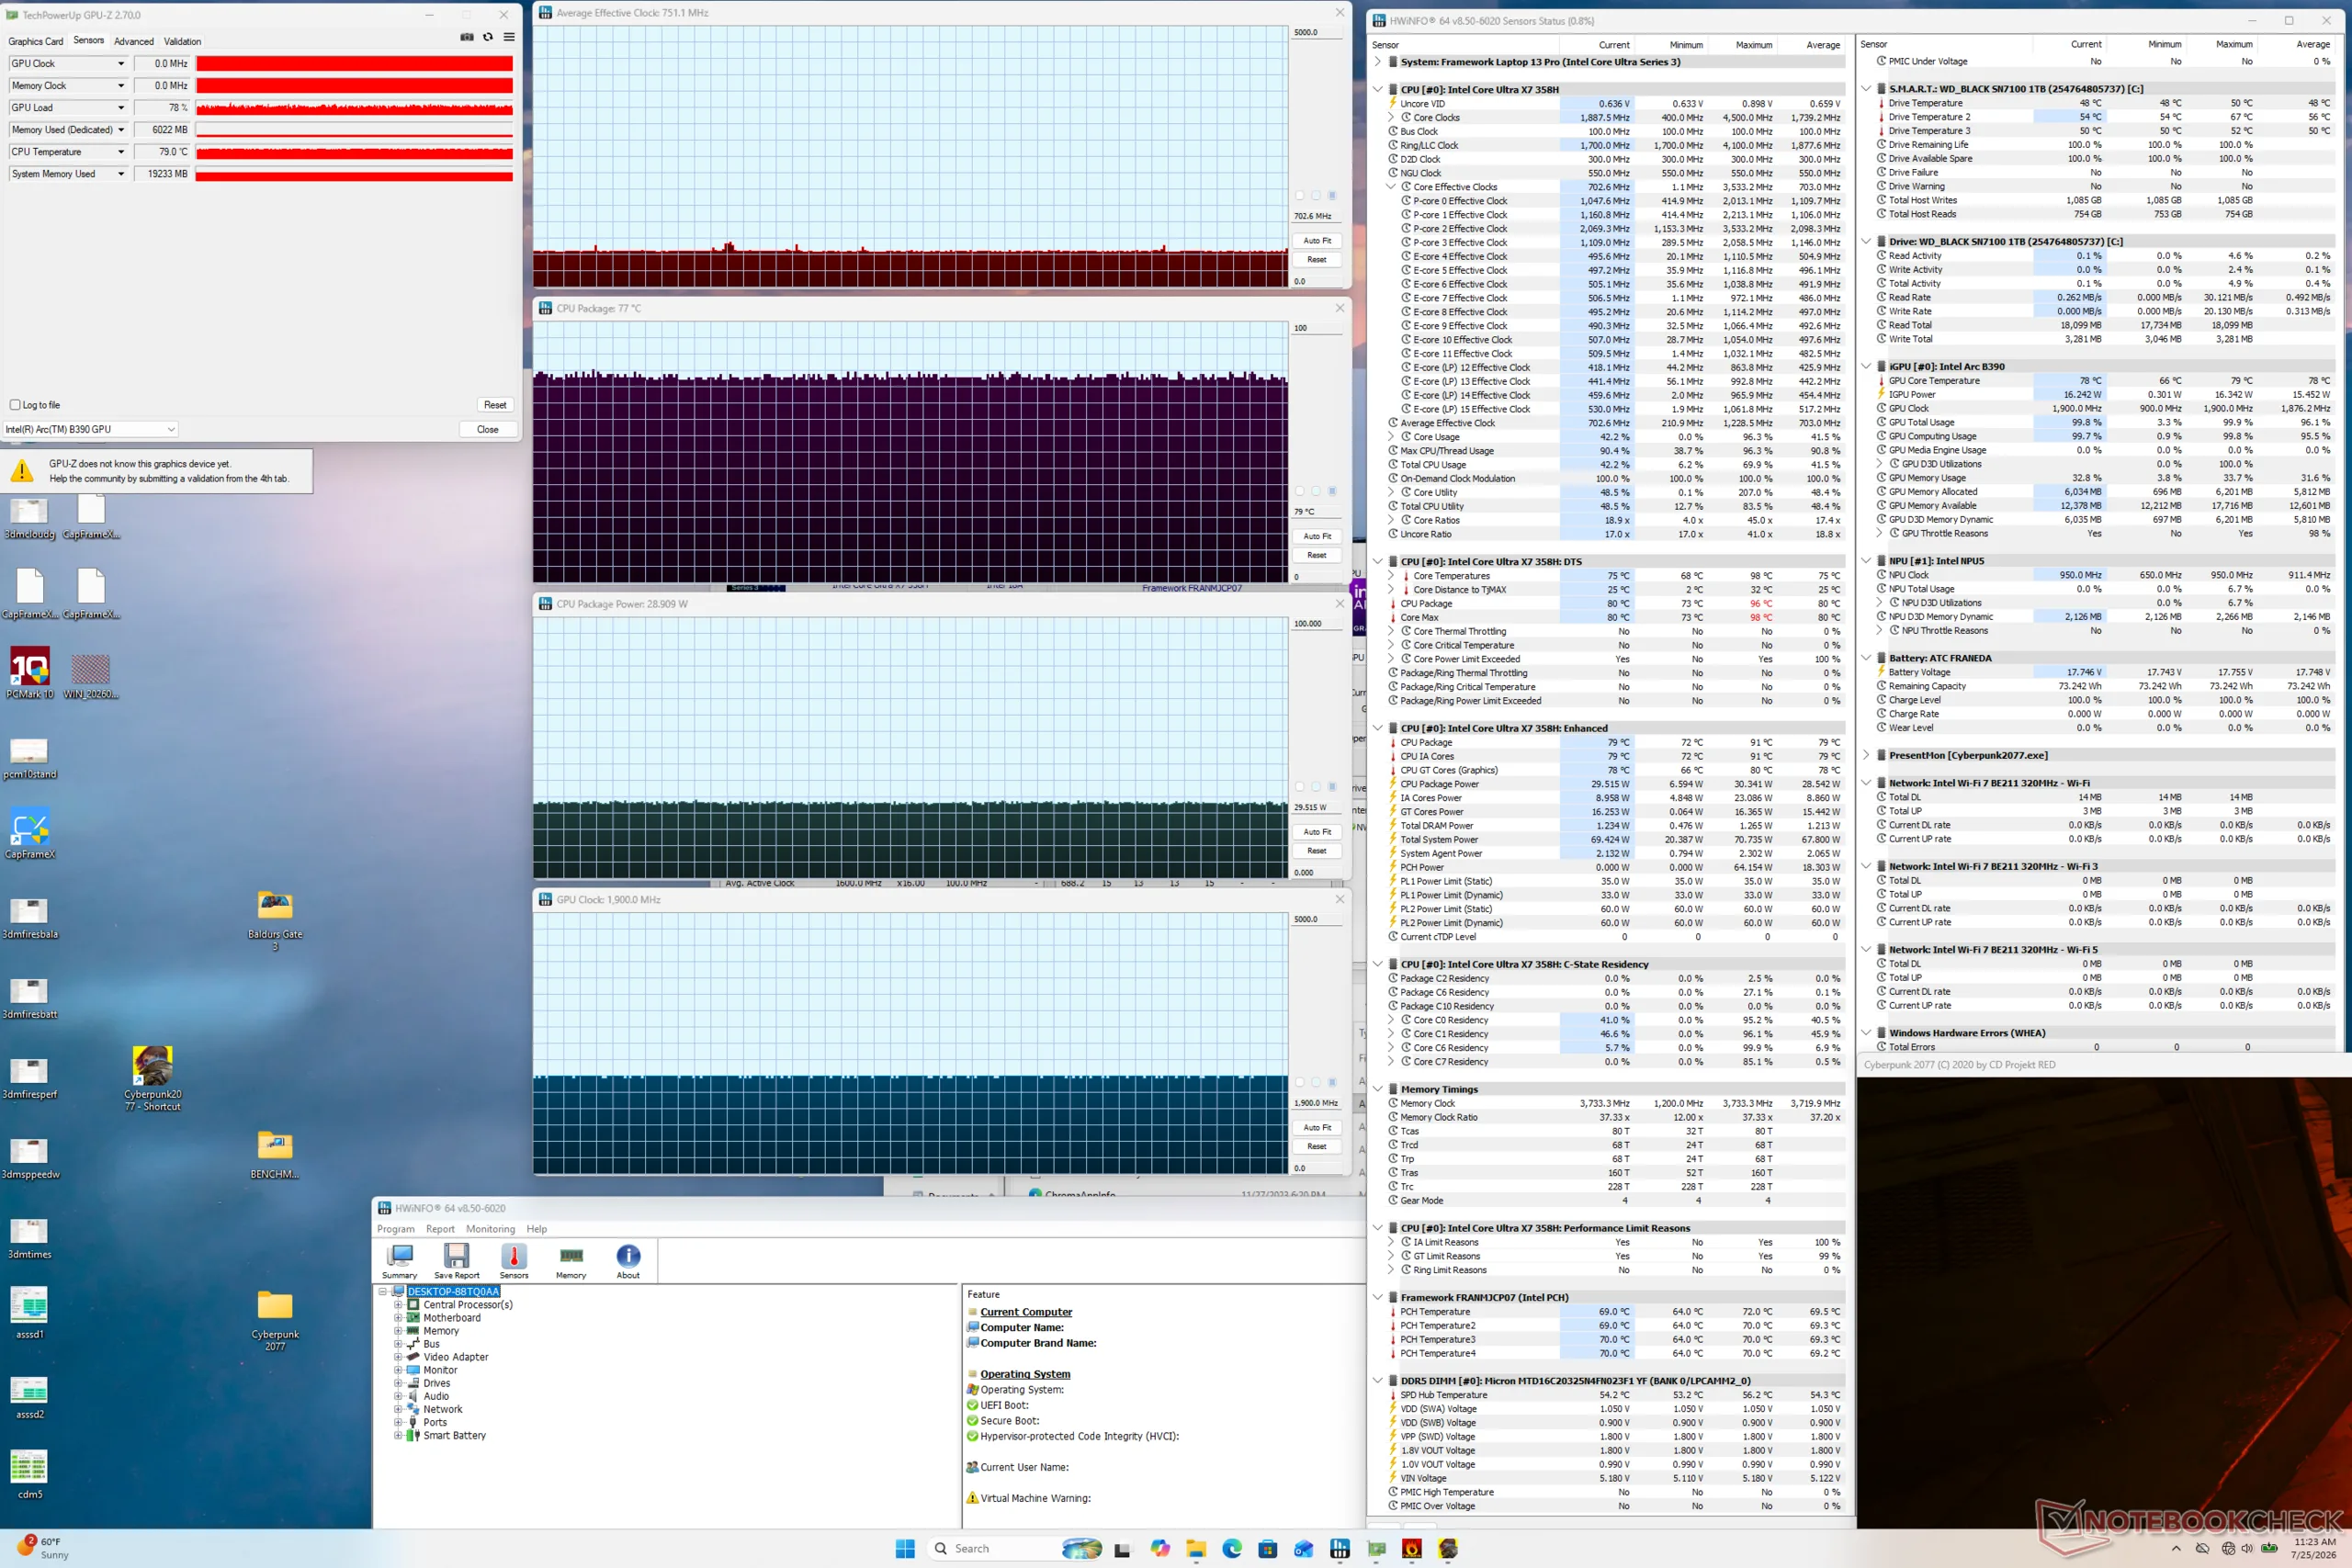Click Auto Fit on the Average Effective Clock graph

1317,241
